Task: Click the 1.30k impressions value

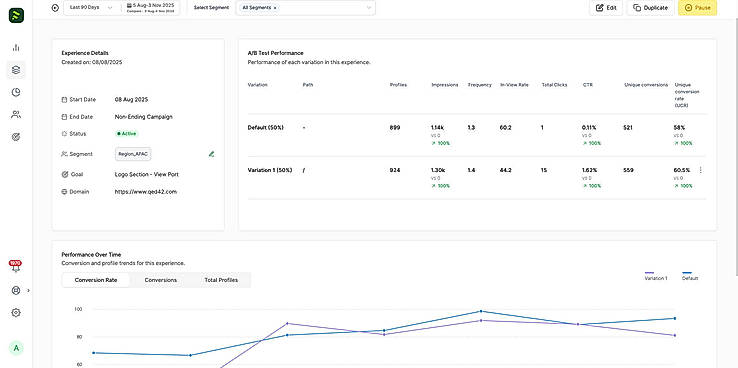Action: pyautogui.click(x=438, y=170)
